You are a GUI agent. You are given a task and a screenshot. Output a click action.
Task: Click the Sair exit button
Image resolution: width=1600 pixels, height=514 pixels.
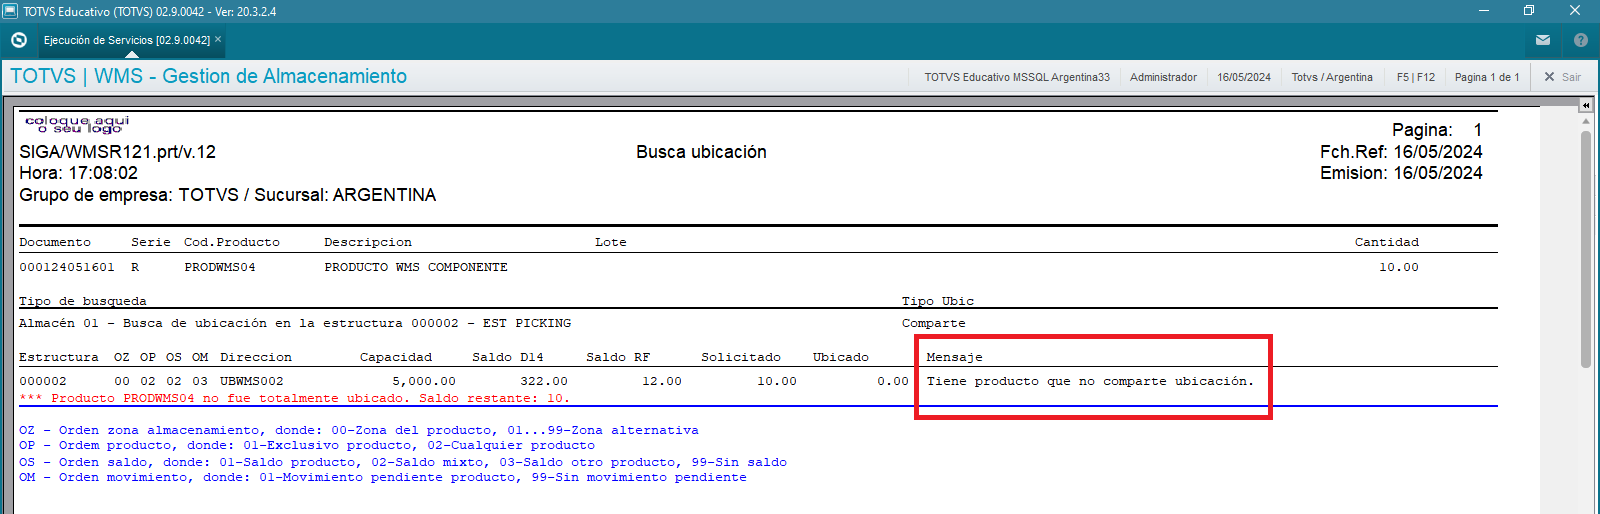click(x=1563, y=77)
